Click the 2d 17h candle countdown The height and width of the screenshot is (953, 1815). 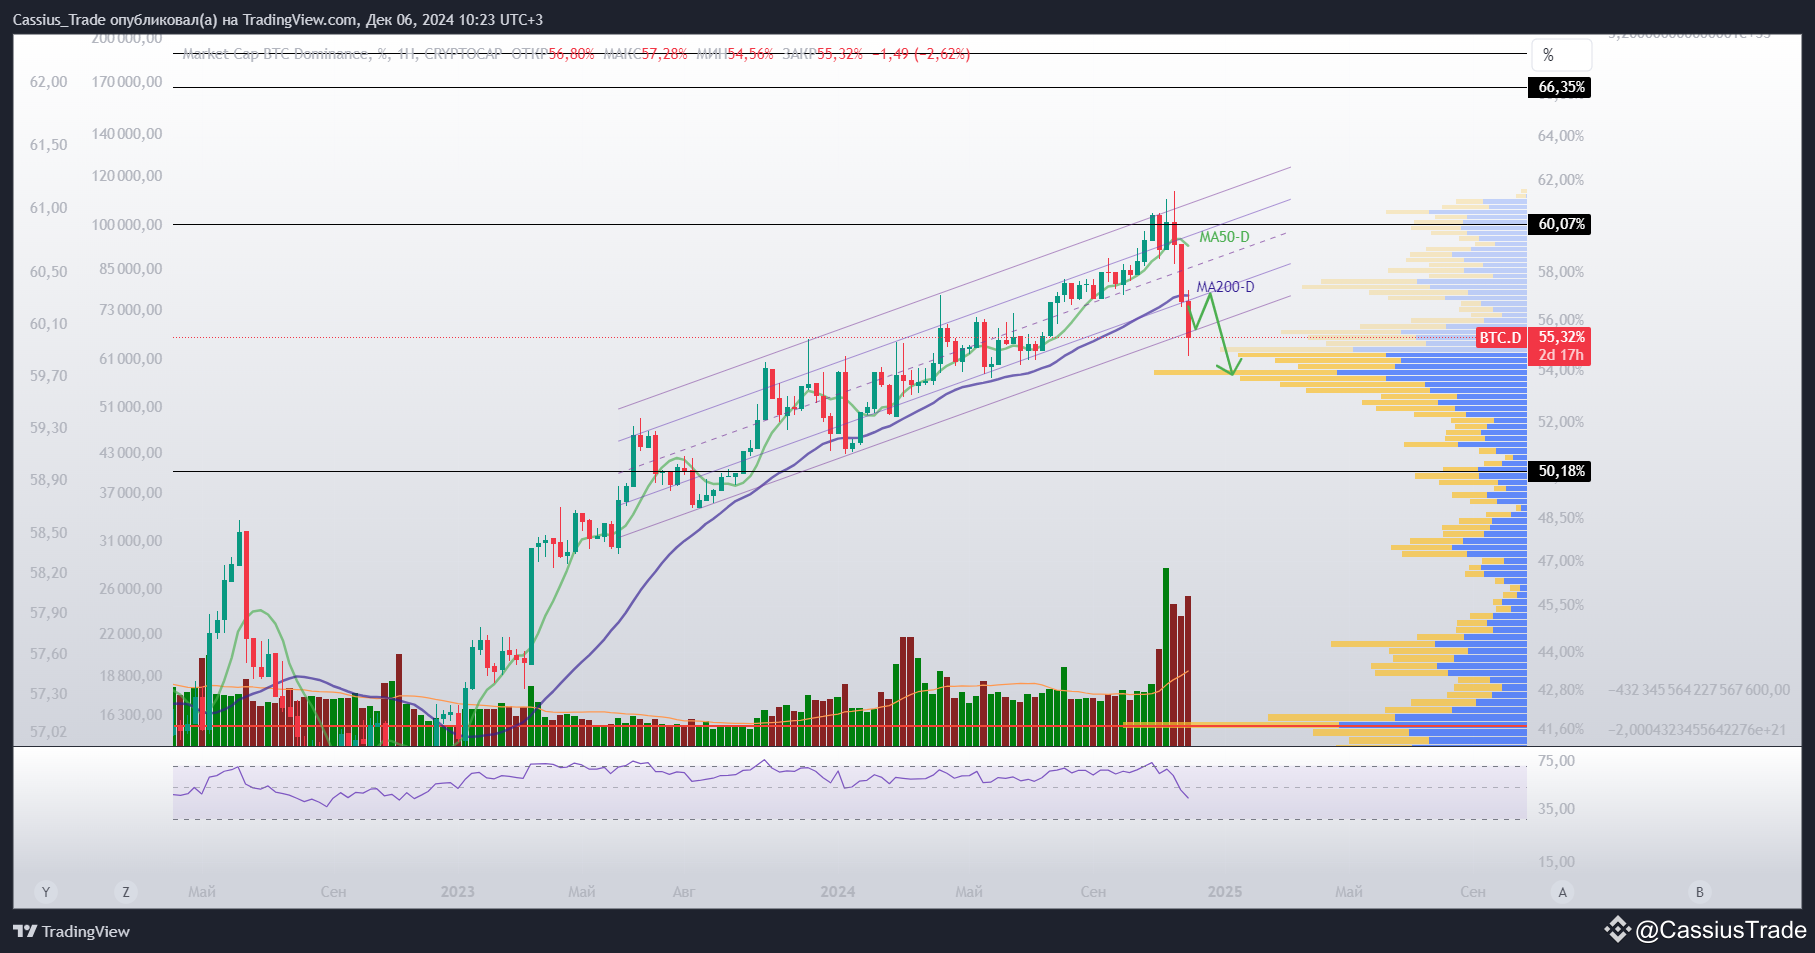coord(1561,355)
